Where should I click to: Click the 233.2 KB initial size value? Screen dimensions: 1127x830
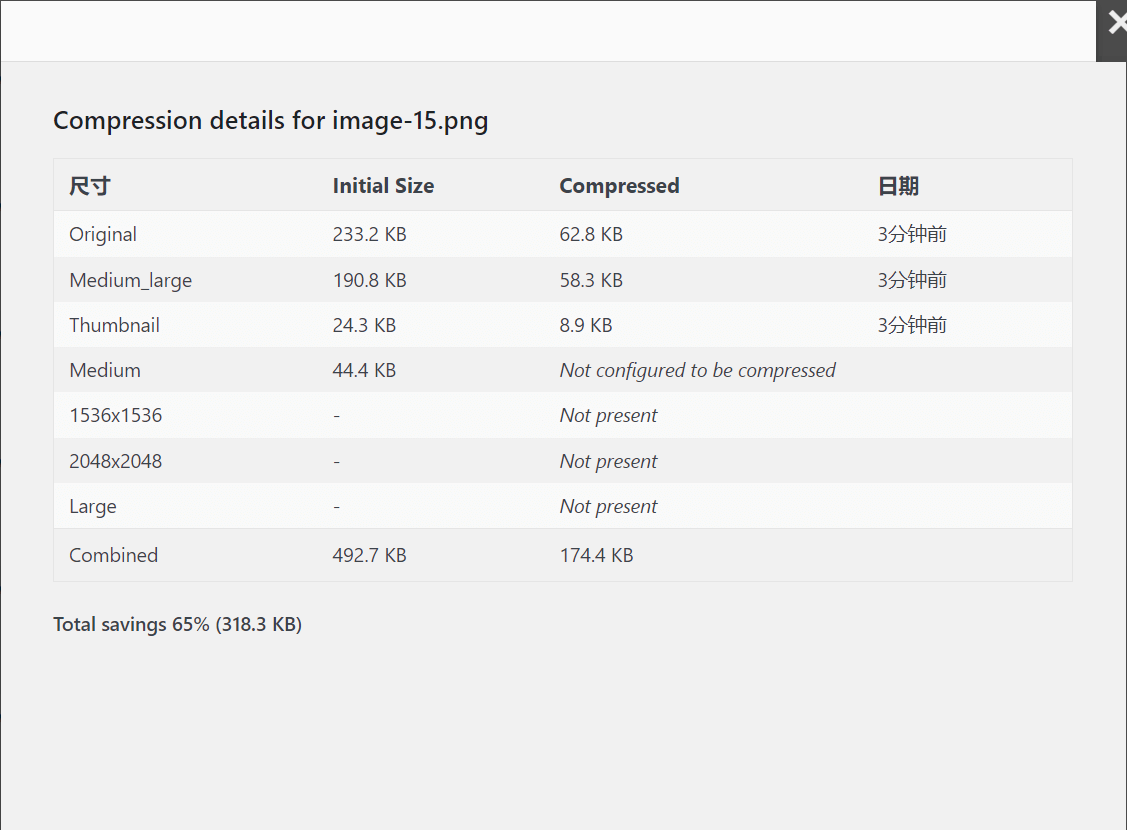[369, 235]
